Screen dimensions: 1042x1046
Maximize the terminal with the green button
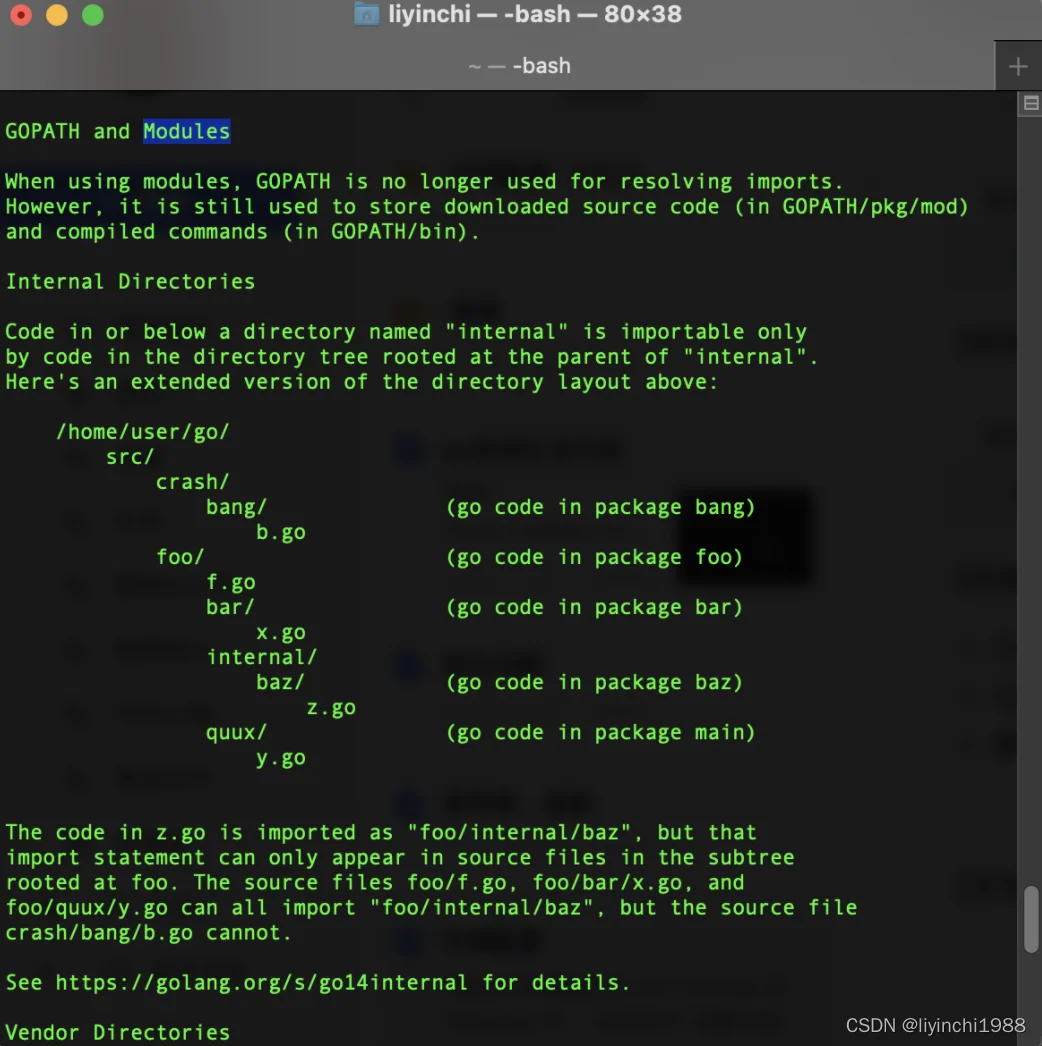point(93,15)
